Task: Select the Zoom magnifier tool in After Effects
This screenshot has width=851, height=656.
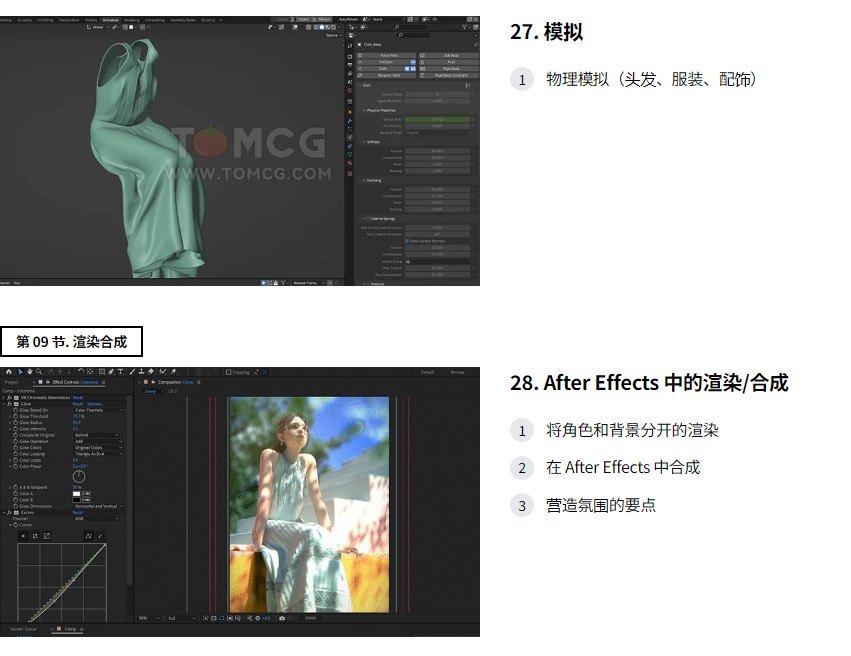Action: 39,372
